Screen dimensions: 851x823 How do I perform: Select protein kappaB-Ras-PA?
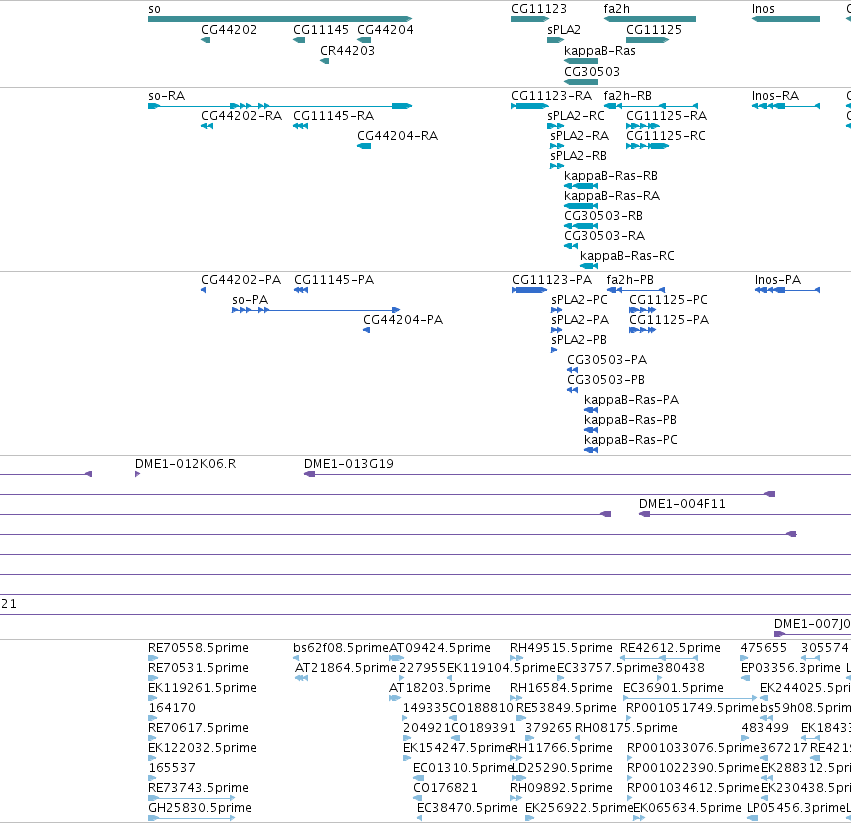pyautogui.click(x=632, y=400)
